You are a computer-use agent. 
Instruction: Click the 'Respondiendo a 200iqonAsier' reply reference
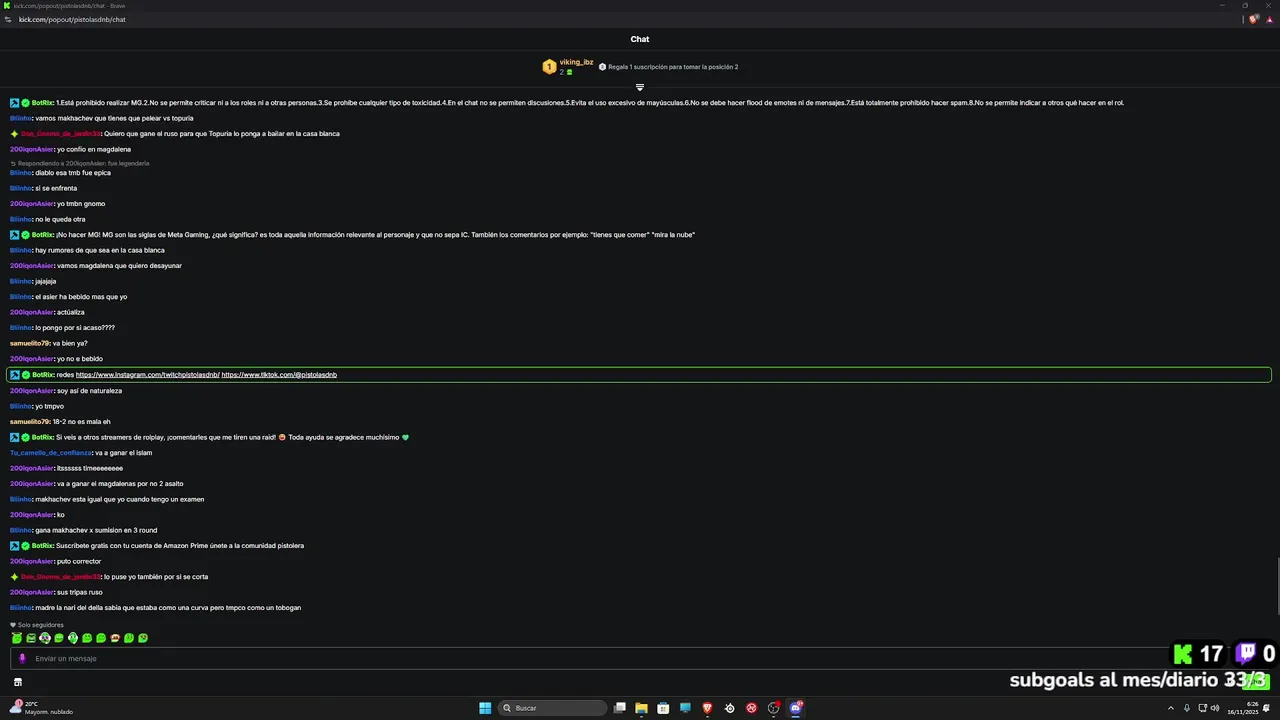pyautogui.click(x=80, y=163)
